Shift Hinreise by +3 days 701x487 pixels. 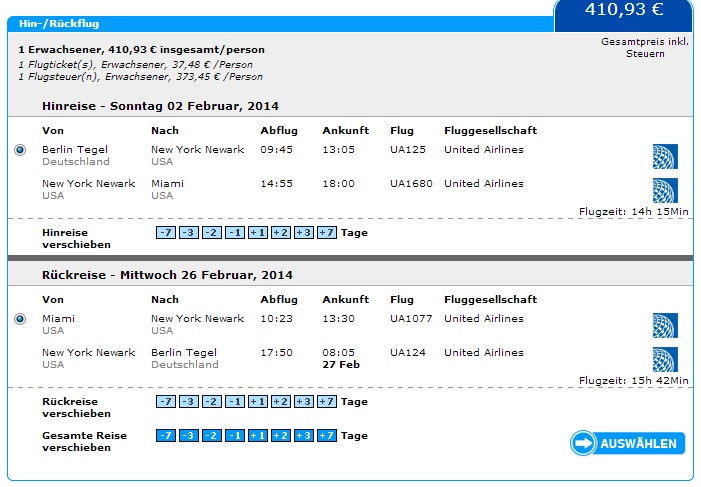tap(304, 233)
